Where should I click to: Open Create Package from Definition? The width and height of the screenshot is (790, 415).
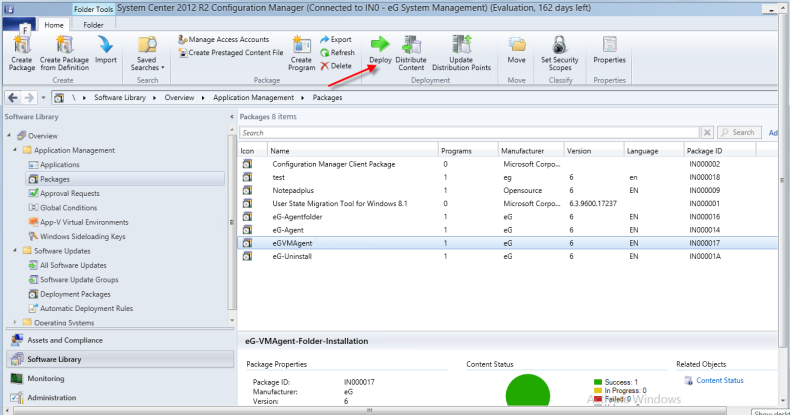[64, 53]
